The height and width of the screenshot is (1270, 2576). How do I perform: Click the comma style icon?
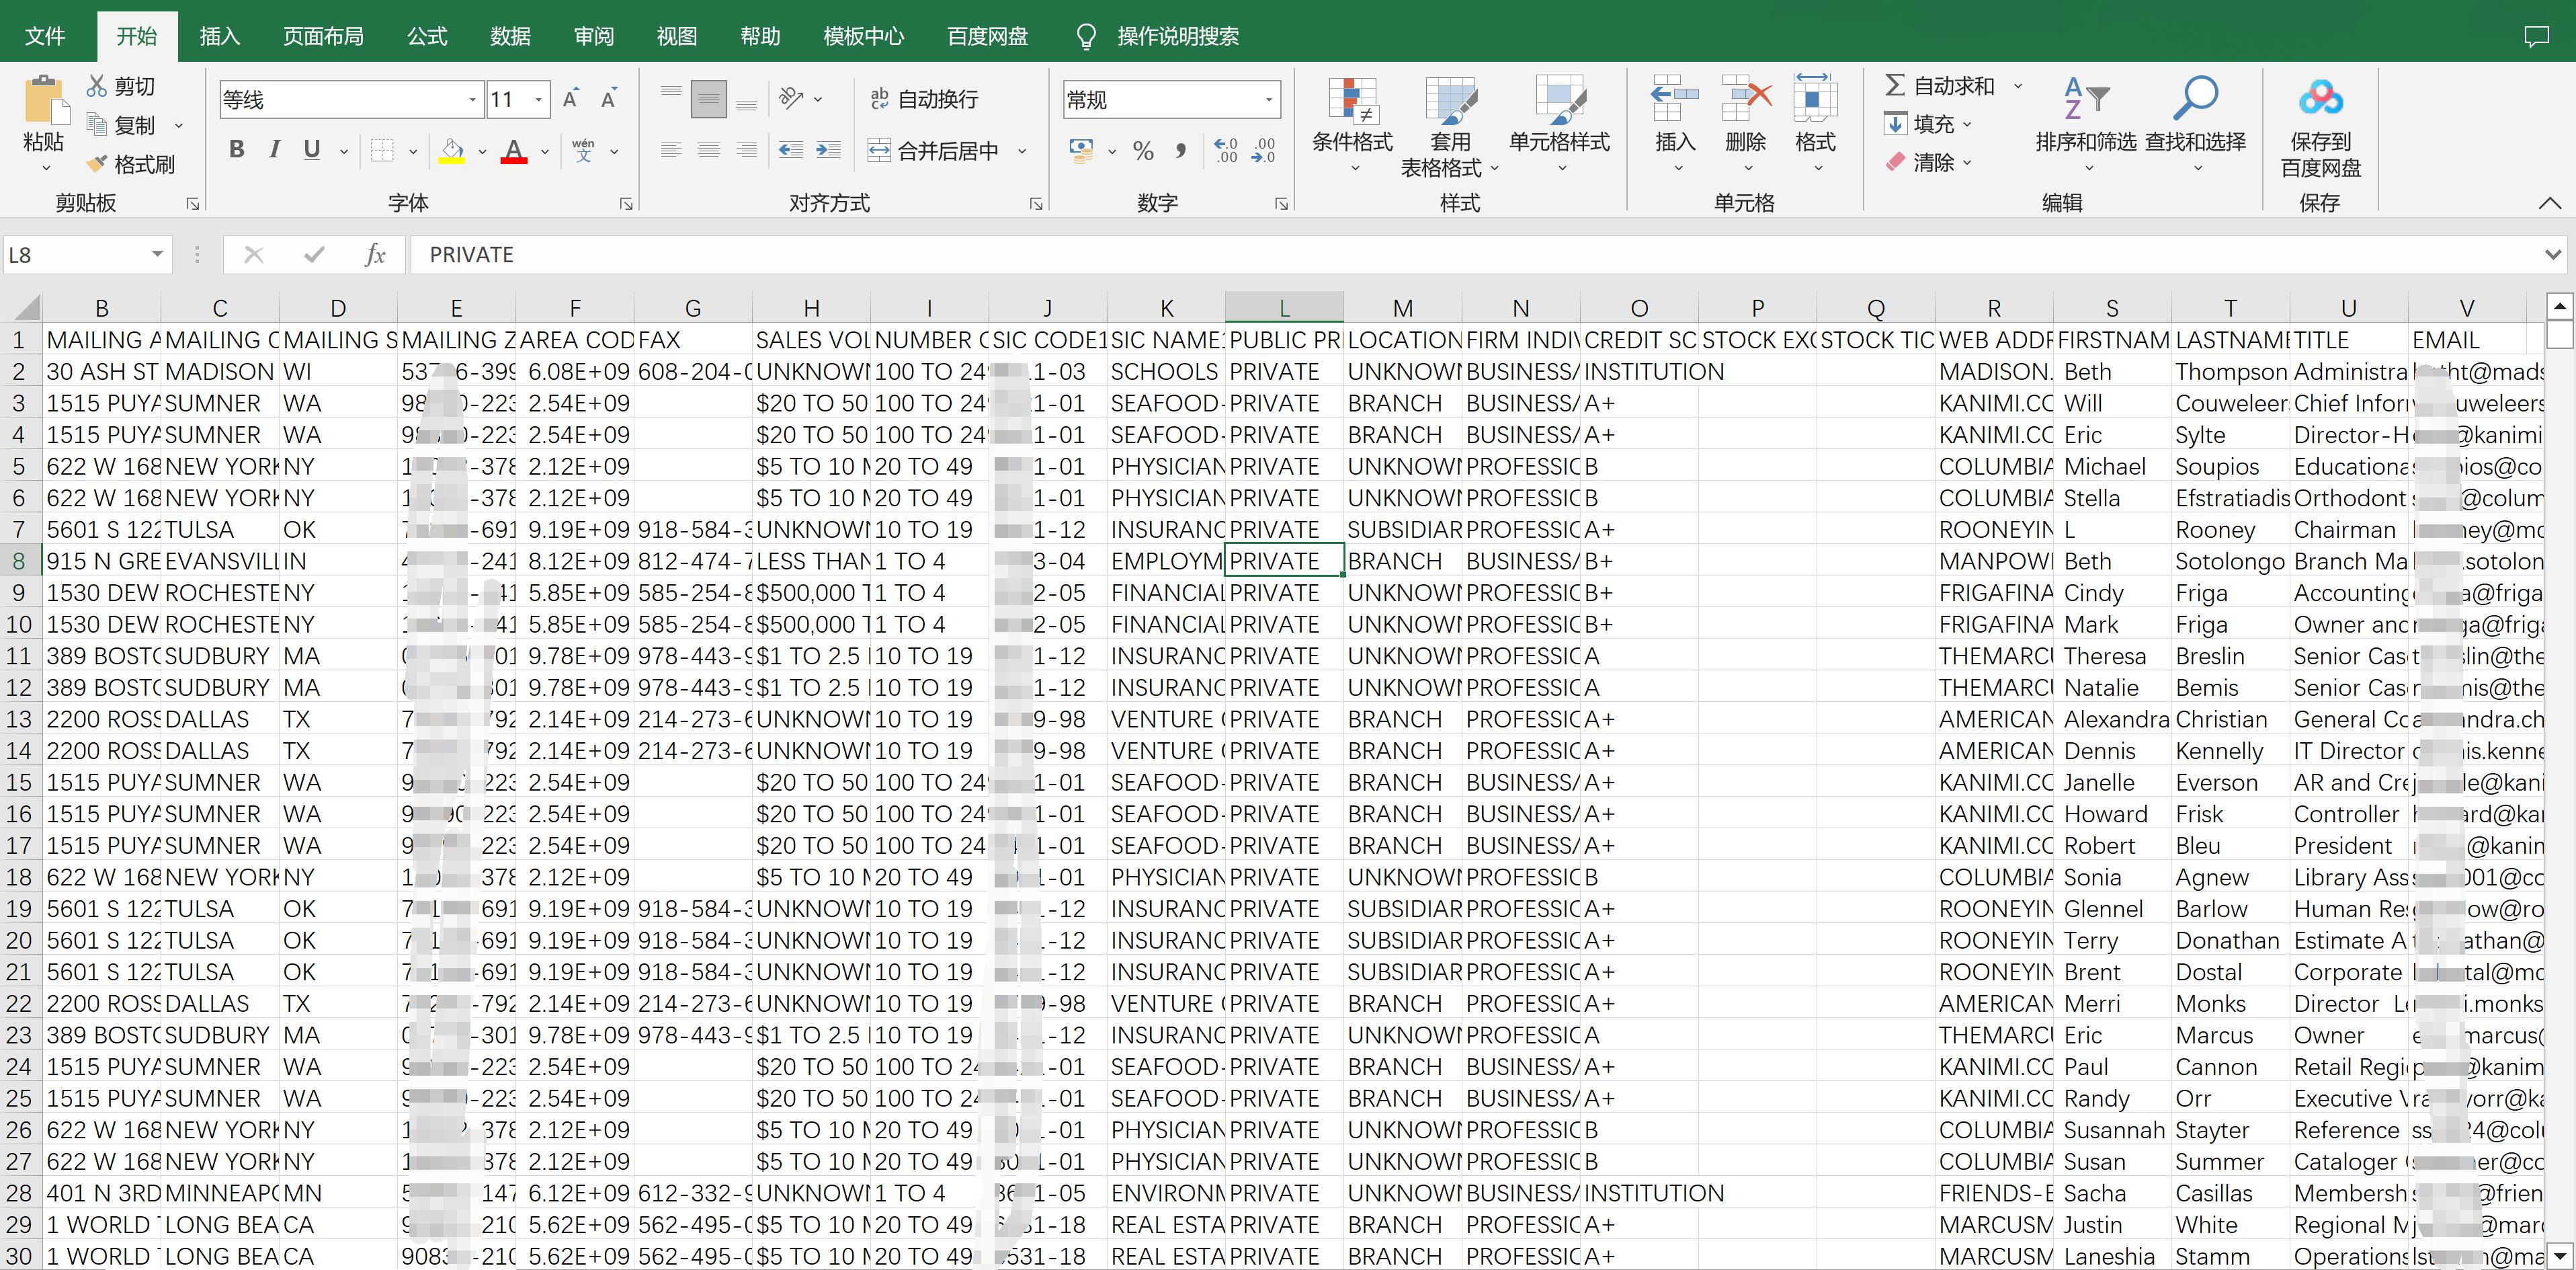pos(1181,151)
